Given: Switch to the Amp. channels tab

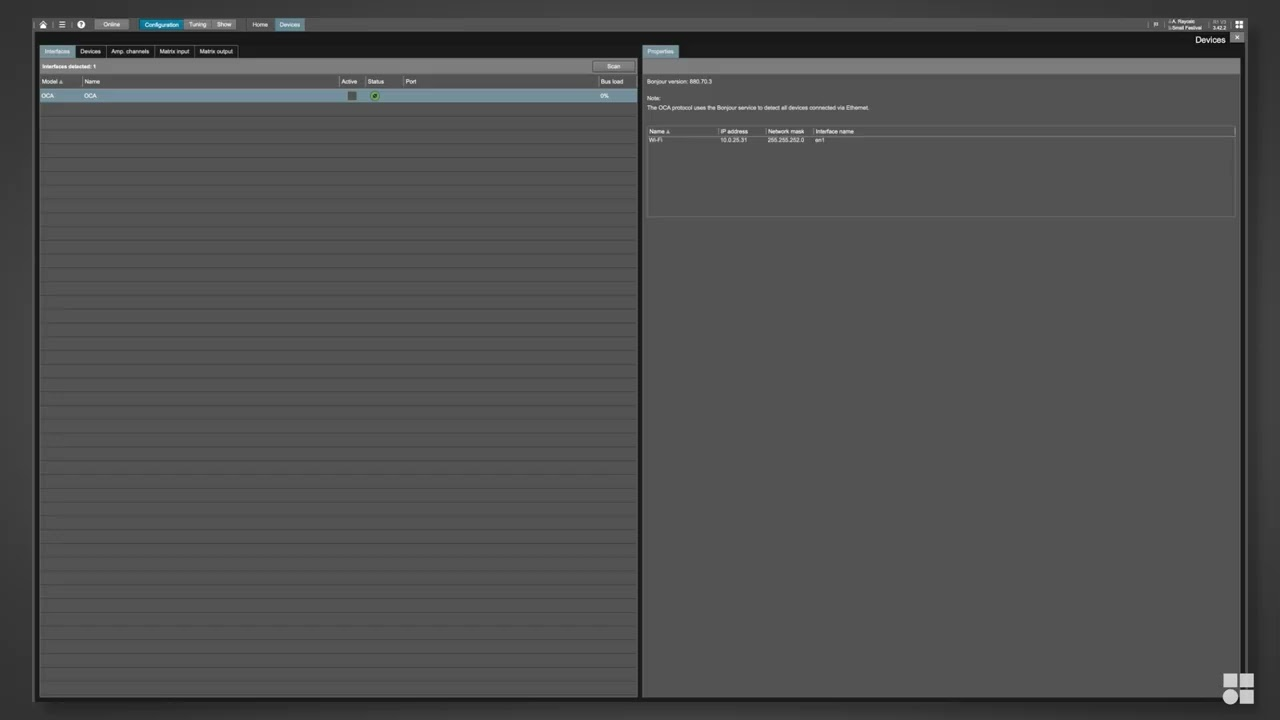Looking at the screenshot, I should [130, 51].
